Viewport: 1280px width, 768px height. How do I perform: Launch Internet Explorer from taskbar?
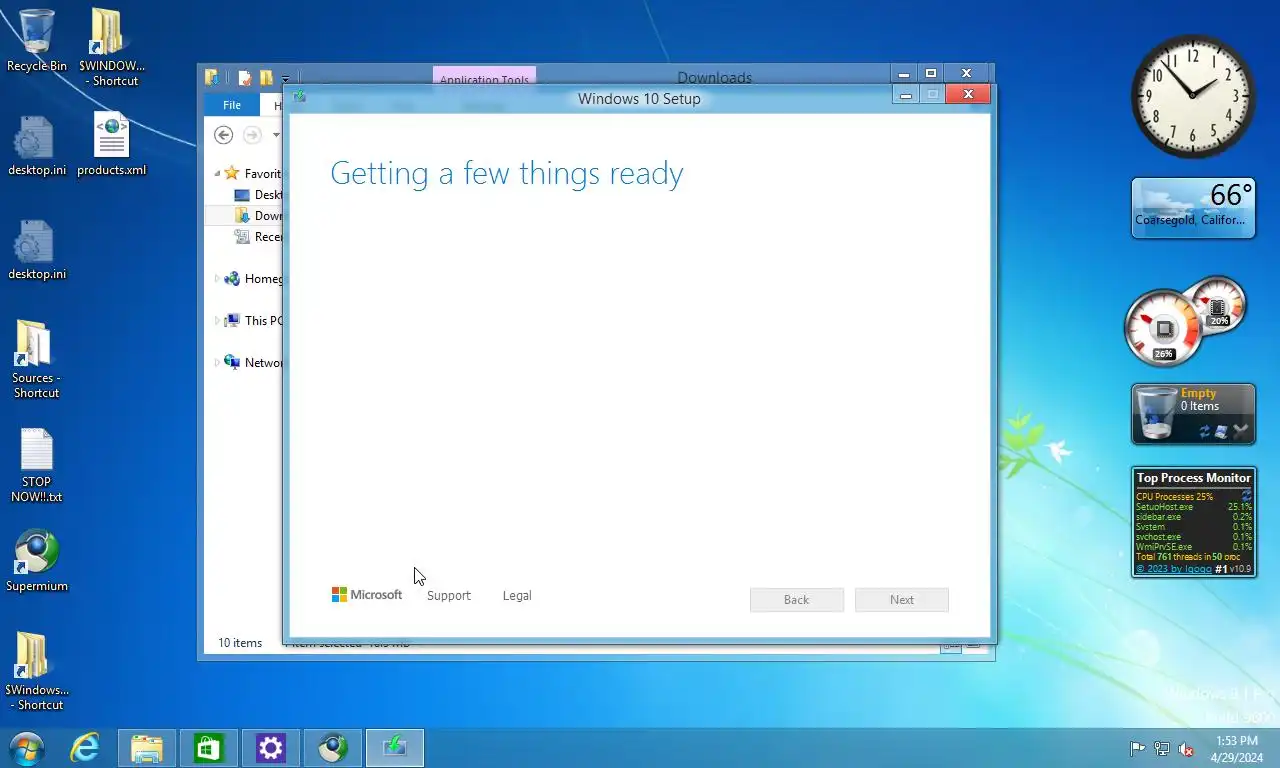[x=85, y=748]
